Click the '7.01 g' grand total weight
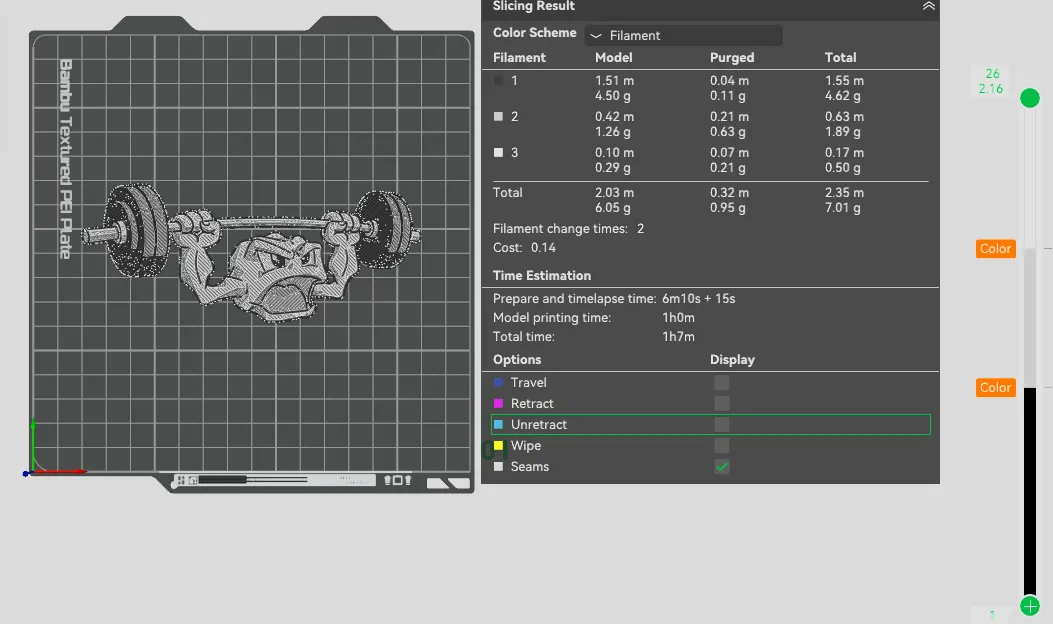Viewport: 1053px width, 624px height. [x=843, y=208]
